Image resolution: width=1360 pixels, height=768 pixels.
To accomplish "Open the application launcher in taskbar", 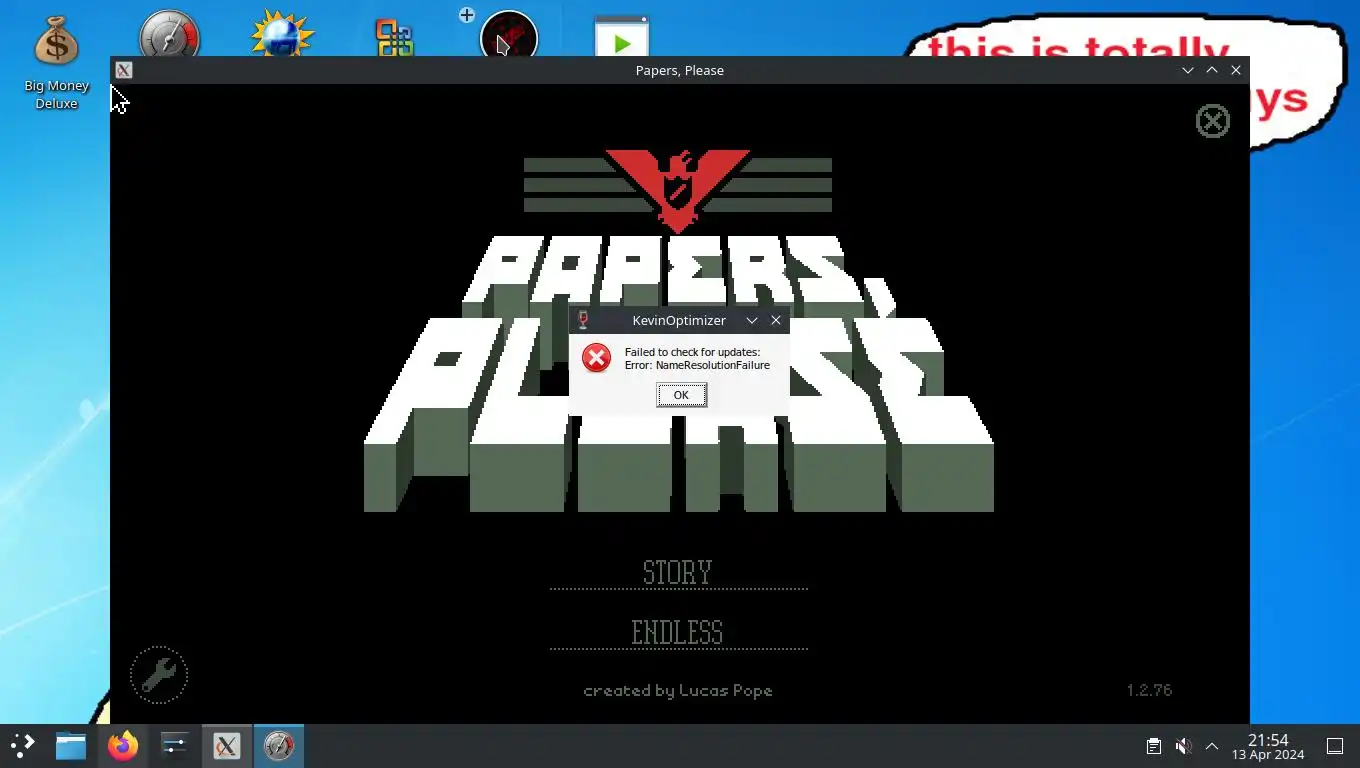I will 22,745.
